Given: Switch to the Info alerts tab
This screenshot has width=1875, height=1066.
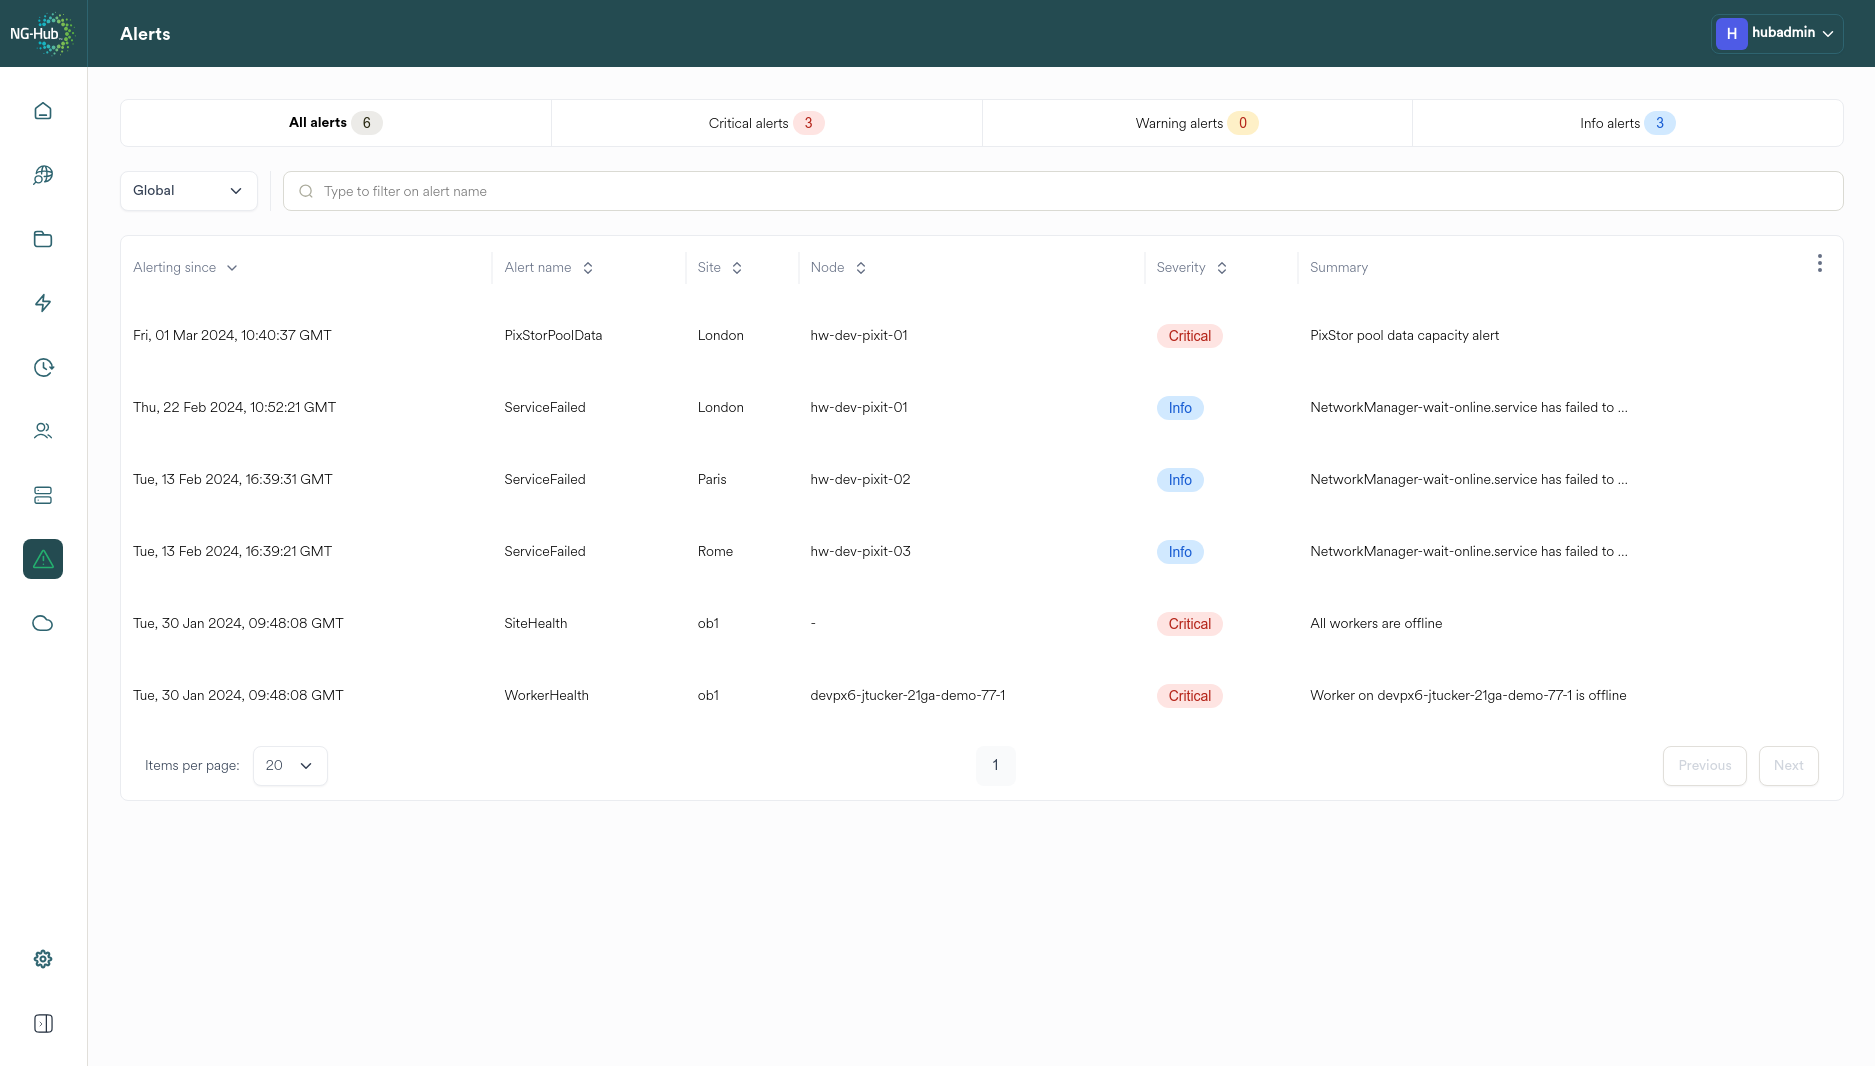Looking at the screenshot, I should point(1625,122).
